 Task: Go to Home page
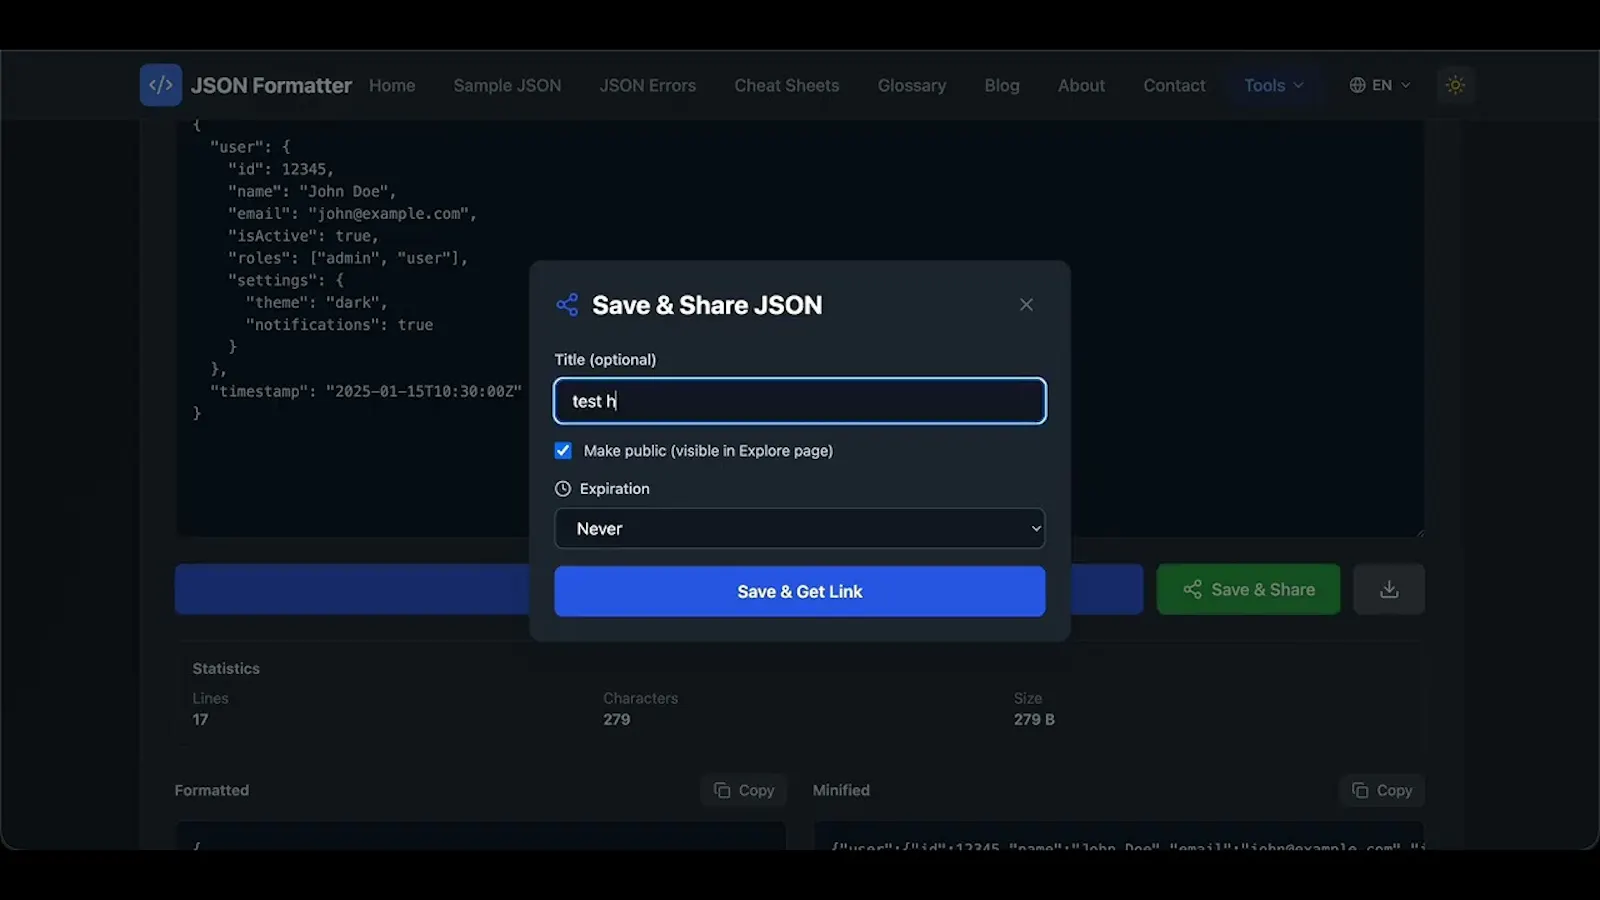tap(392, 85)
